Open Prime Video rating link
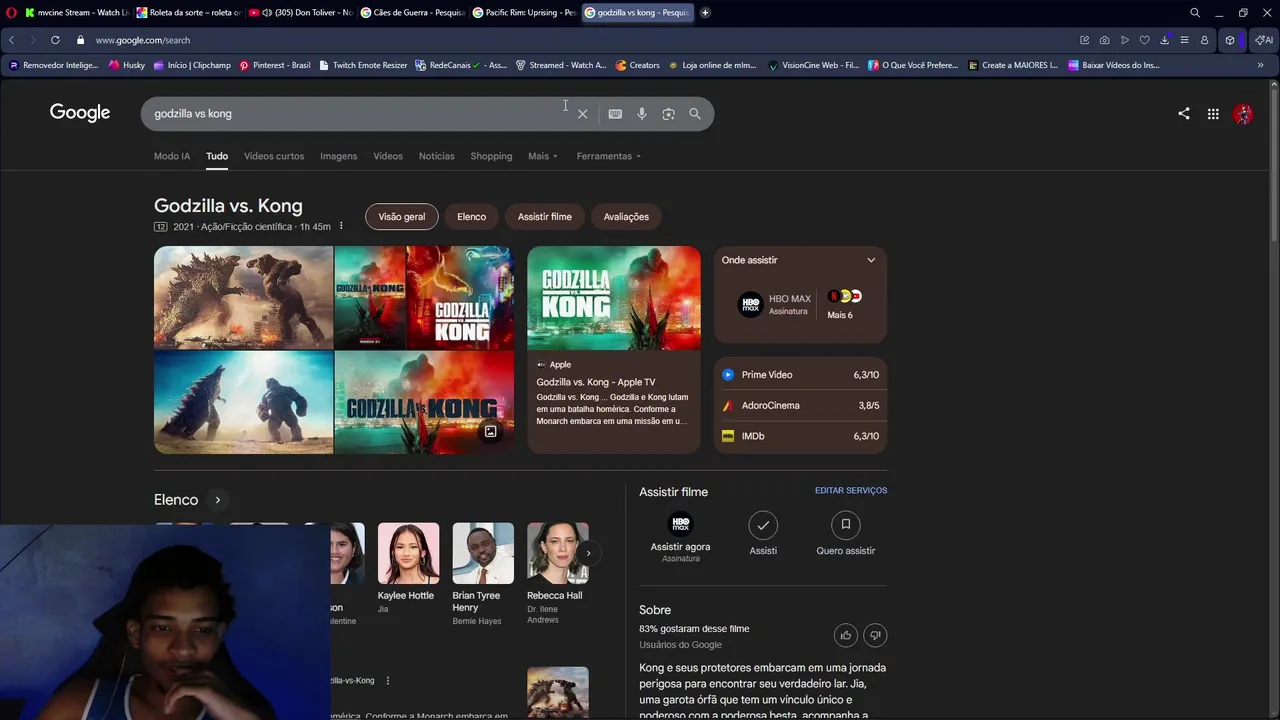Image resolution: width=1280 pixels, height=720 pixels. [x=800, y=375]
